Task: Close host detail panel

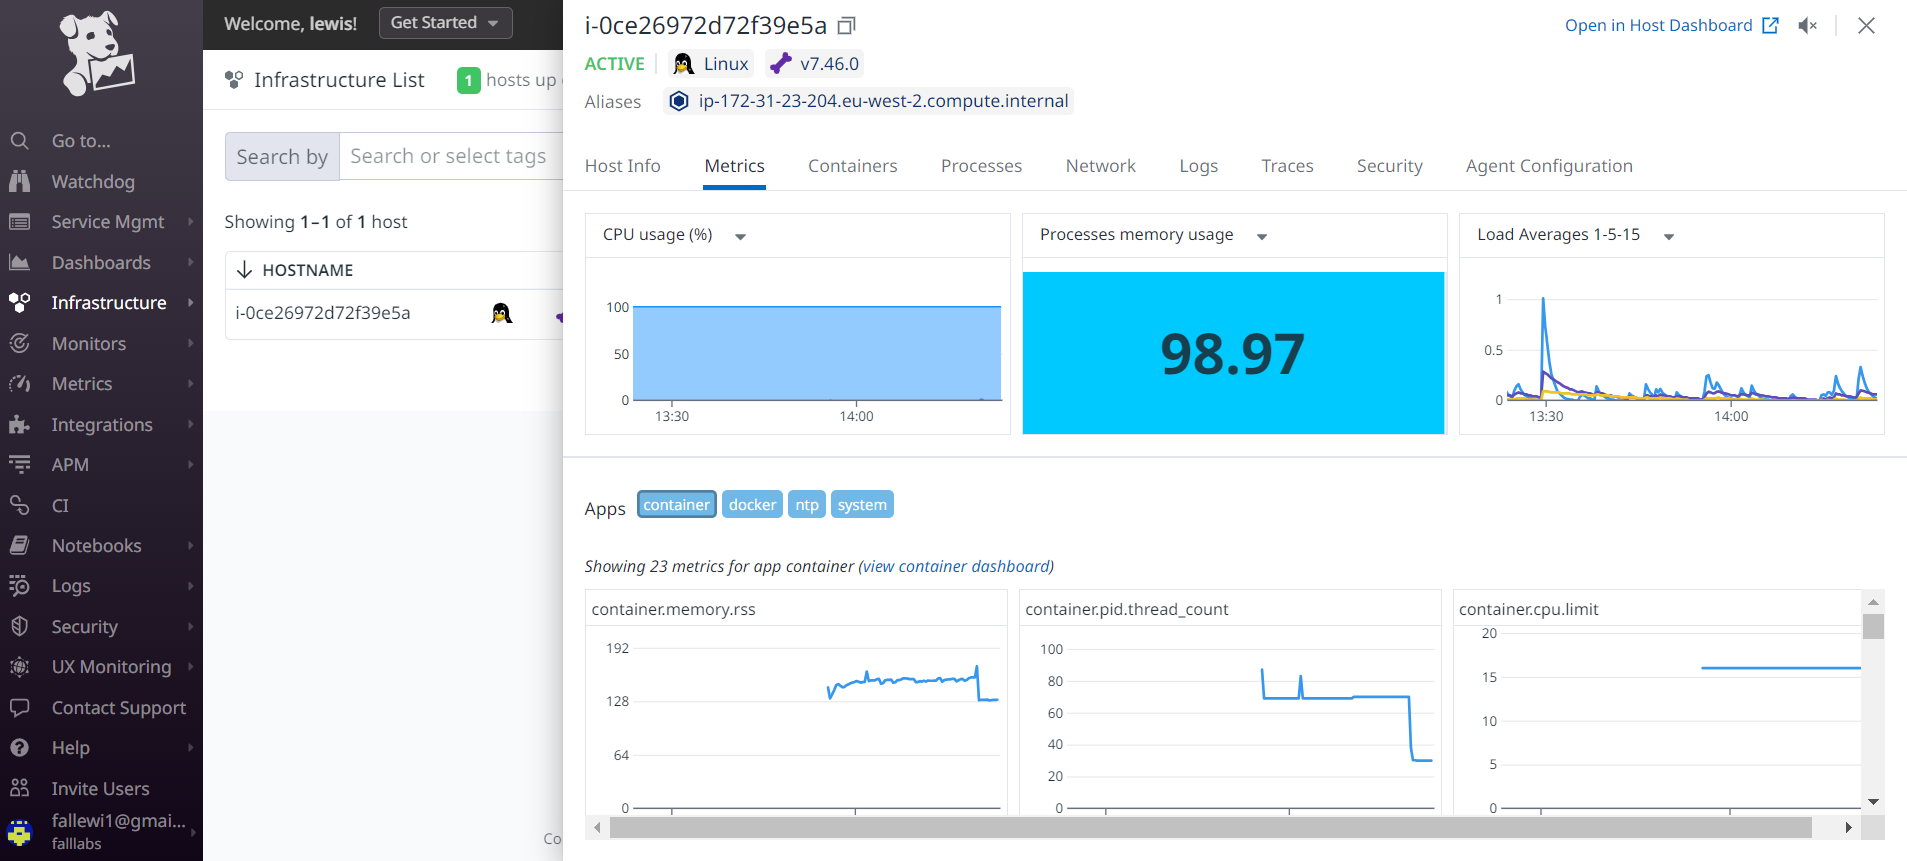Action: coord(1866,26)
